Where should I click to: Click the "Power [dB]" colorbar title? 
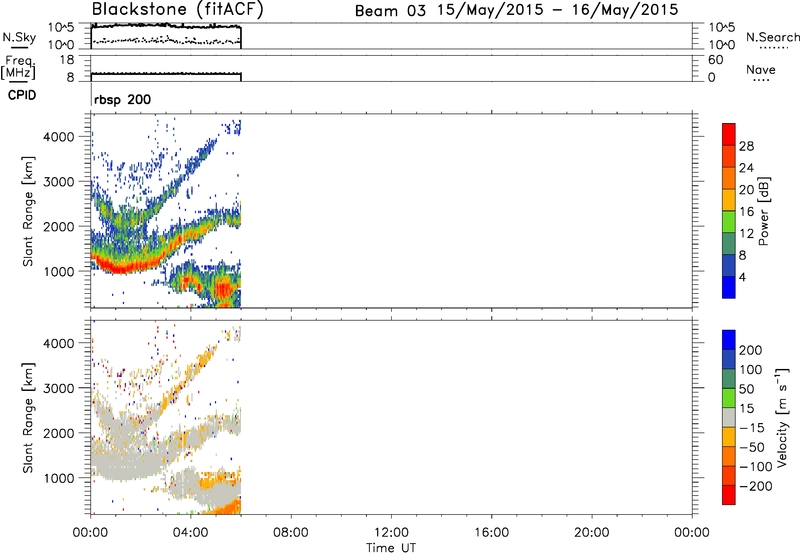coord(763,211)
